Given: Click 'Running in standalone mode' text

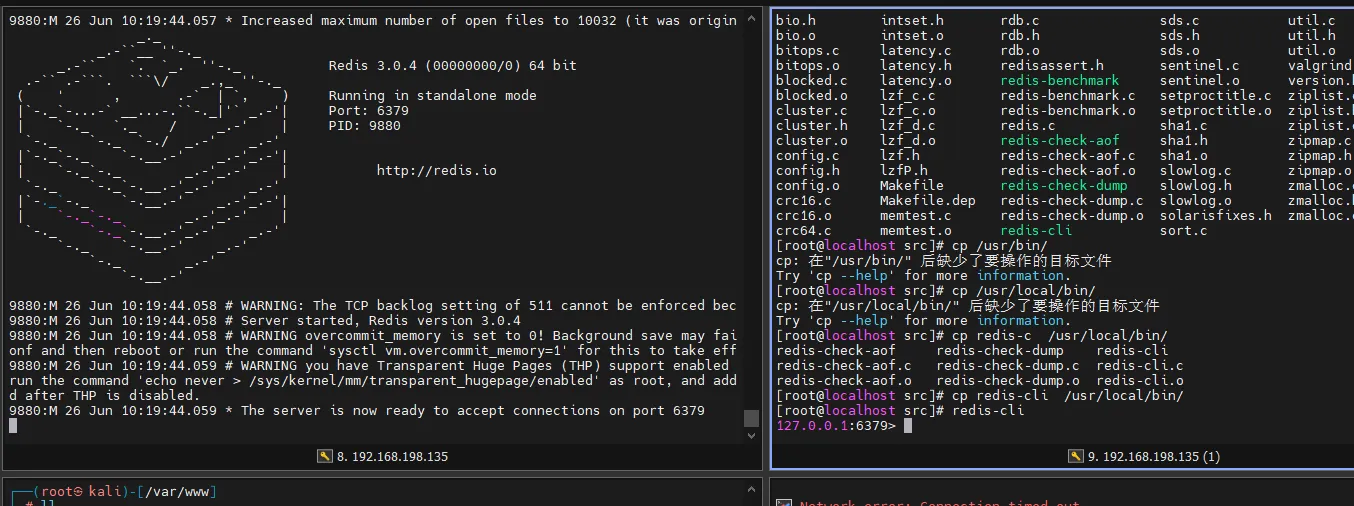Looking at the screenshot, I should (432, 96).
